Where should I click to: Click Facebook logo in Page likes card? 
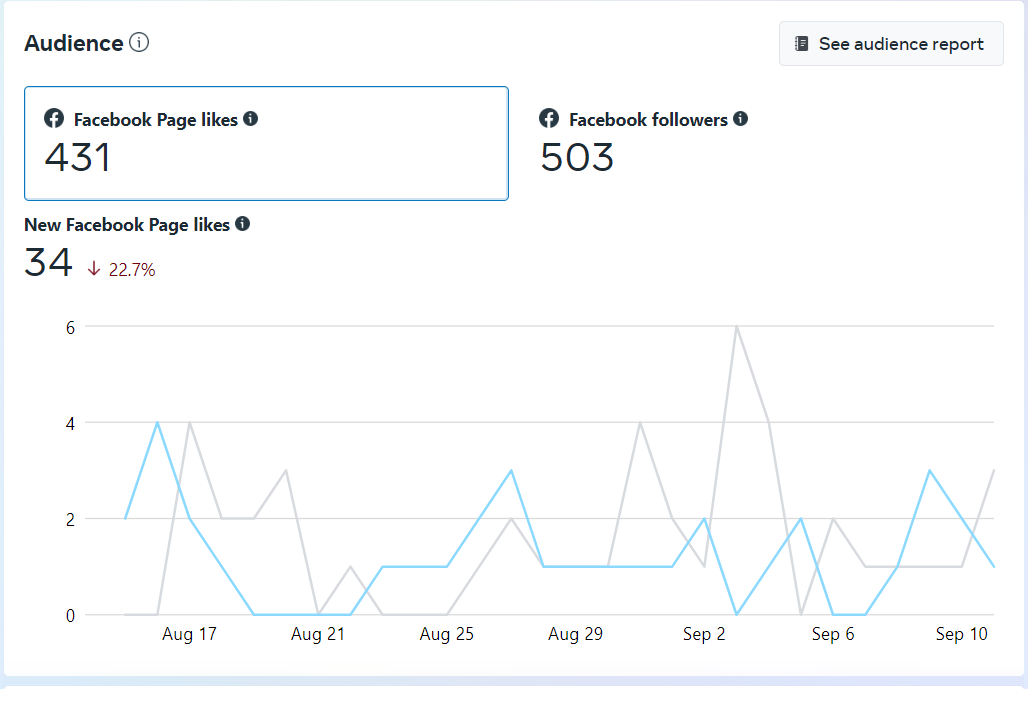(x=54, y=119)
